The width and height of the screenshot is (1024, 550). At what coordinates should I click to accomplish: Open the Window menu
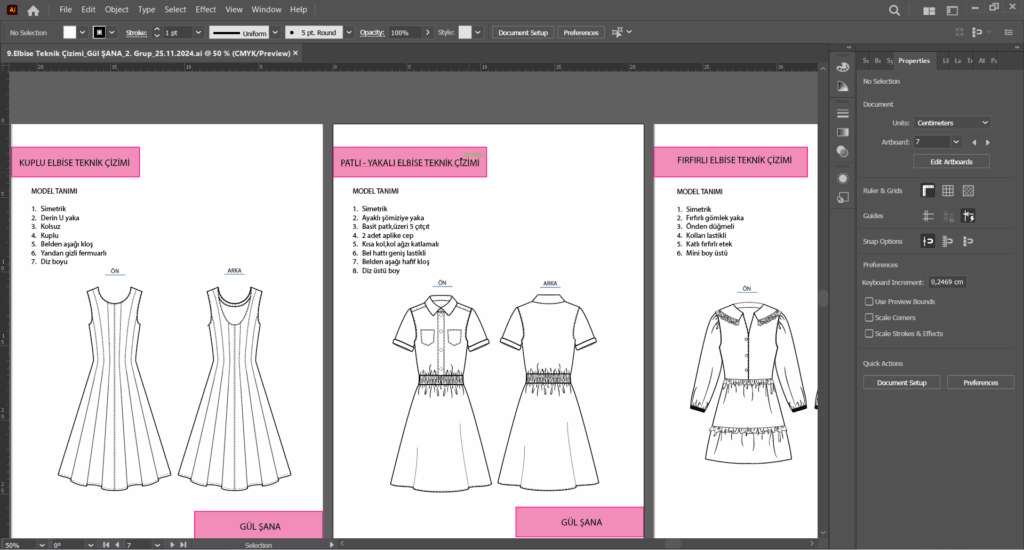[x=266, y=9]
